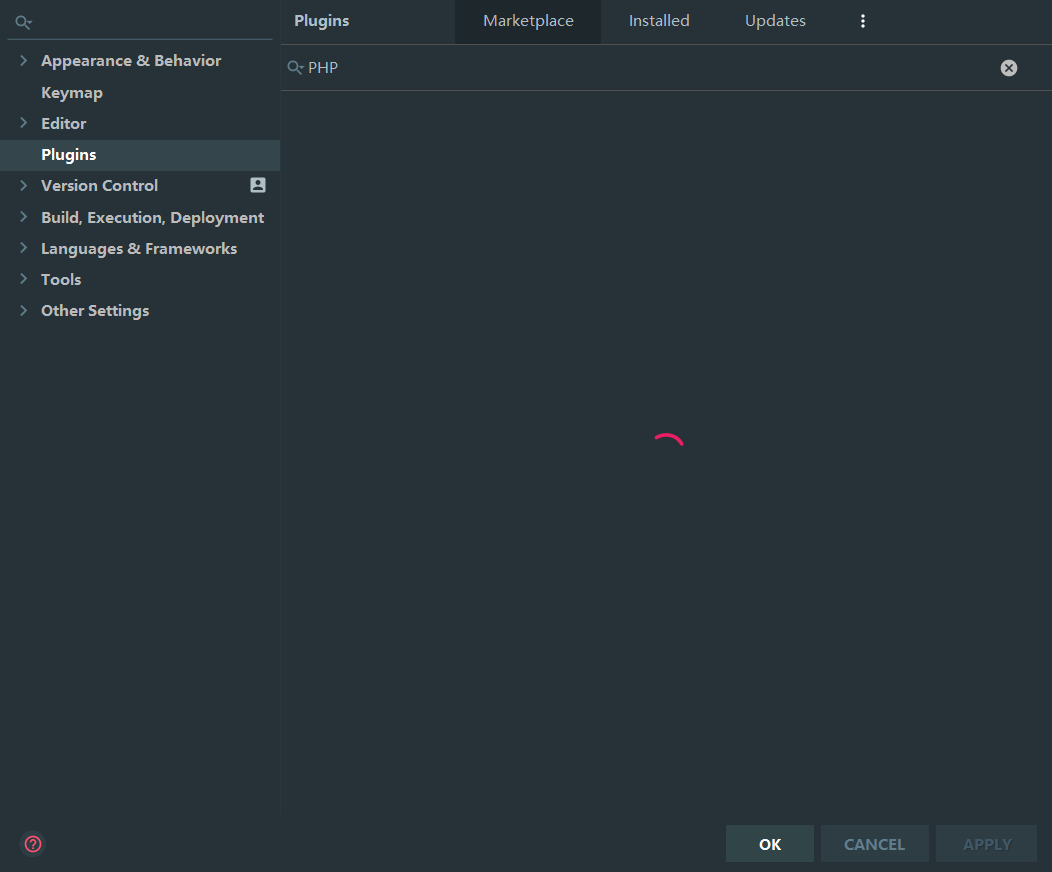Click inside the PHP plugin search field
Viewport: 1052px width, 872px height.
600,67
